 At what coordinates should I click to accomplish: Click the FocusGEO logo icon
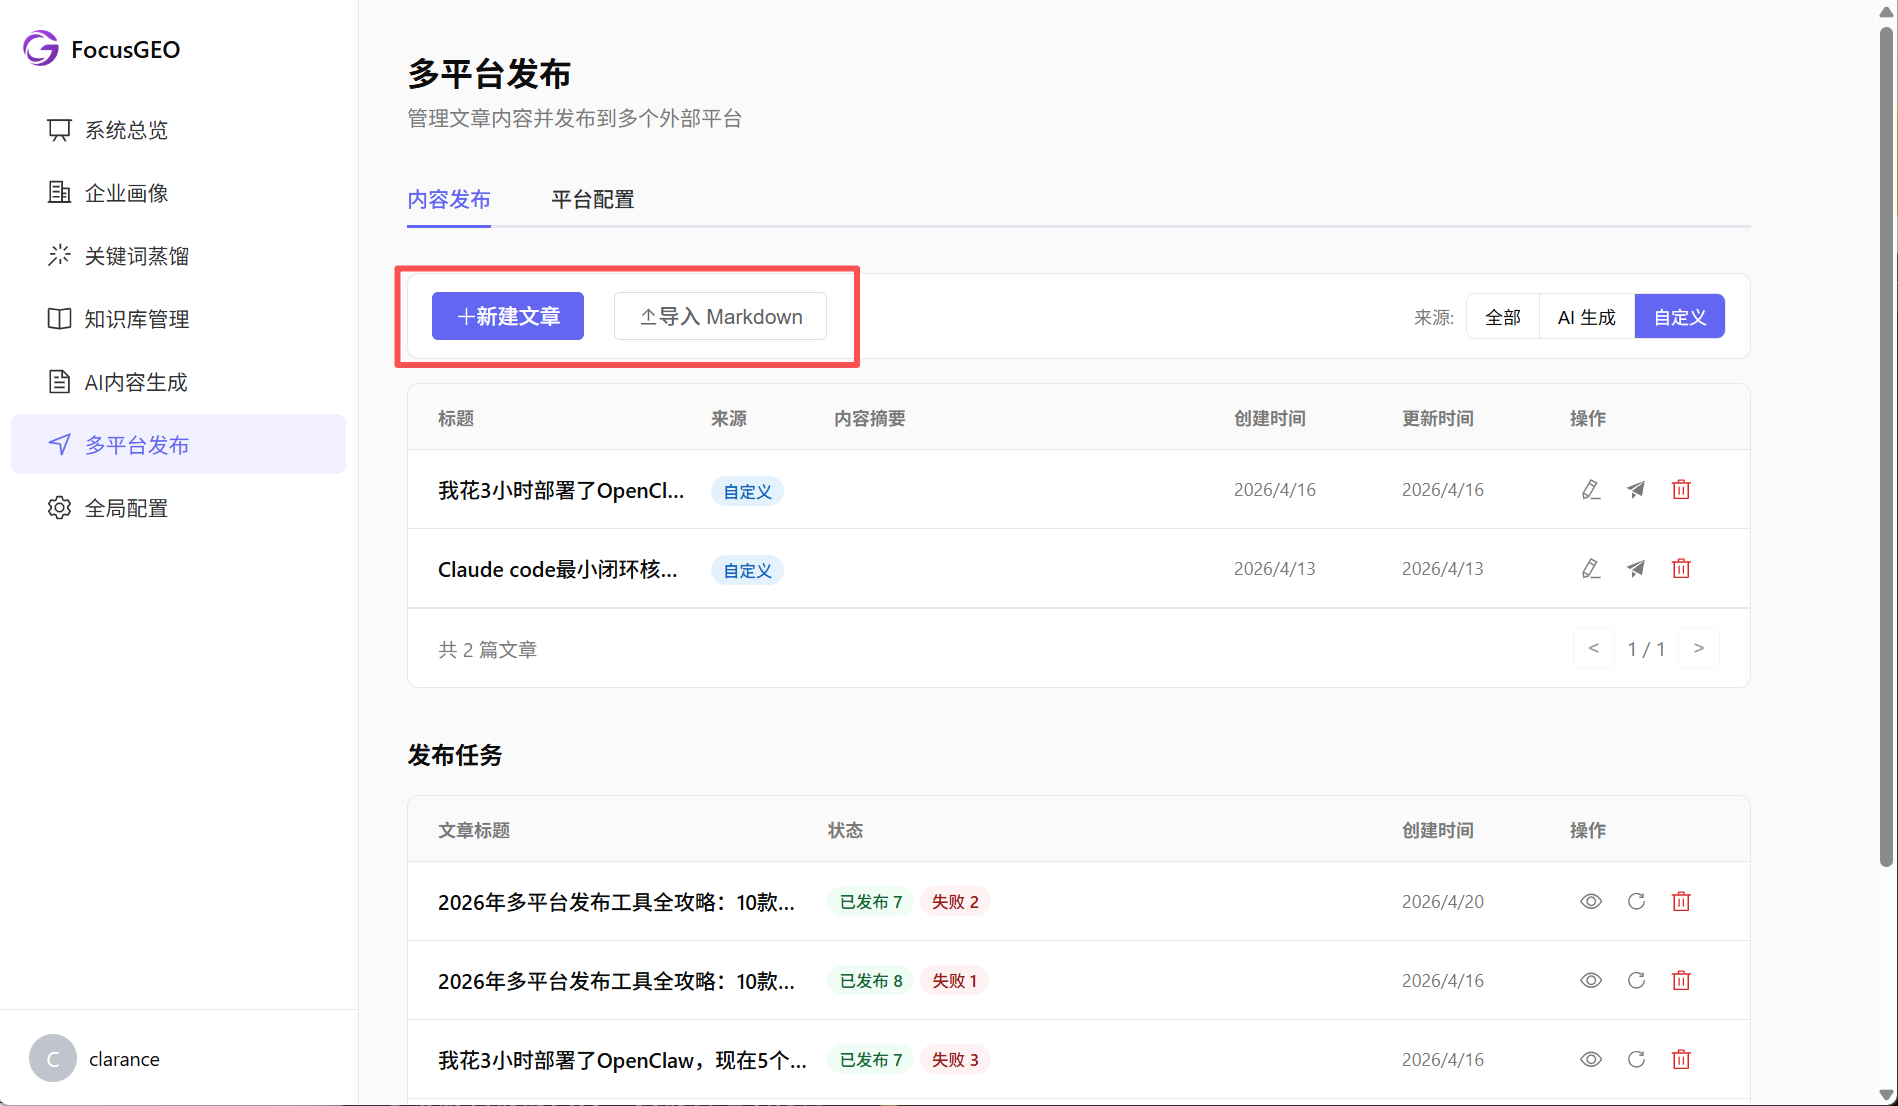[x=41, y=48]
